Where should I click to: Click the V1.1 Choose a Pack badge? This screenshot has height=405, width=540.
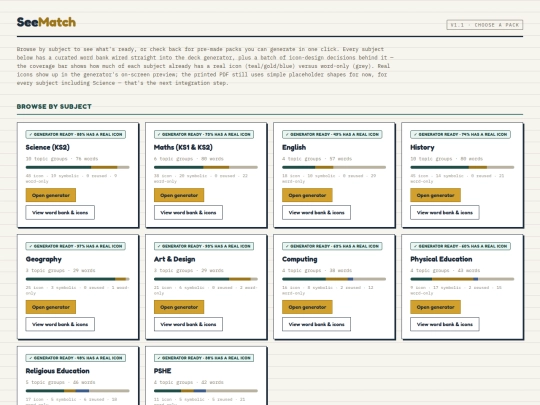coord(485,25)
